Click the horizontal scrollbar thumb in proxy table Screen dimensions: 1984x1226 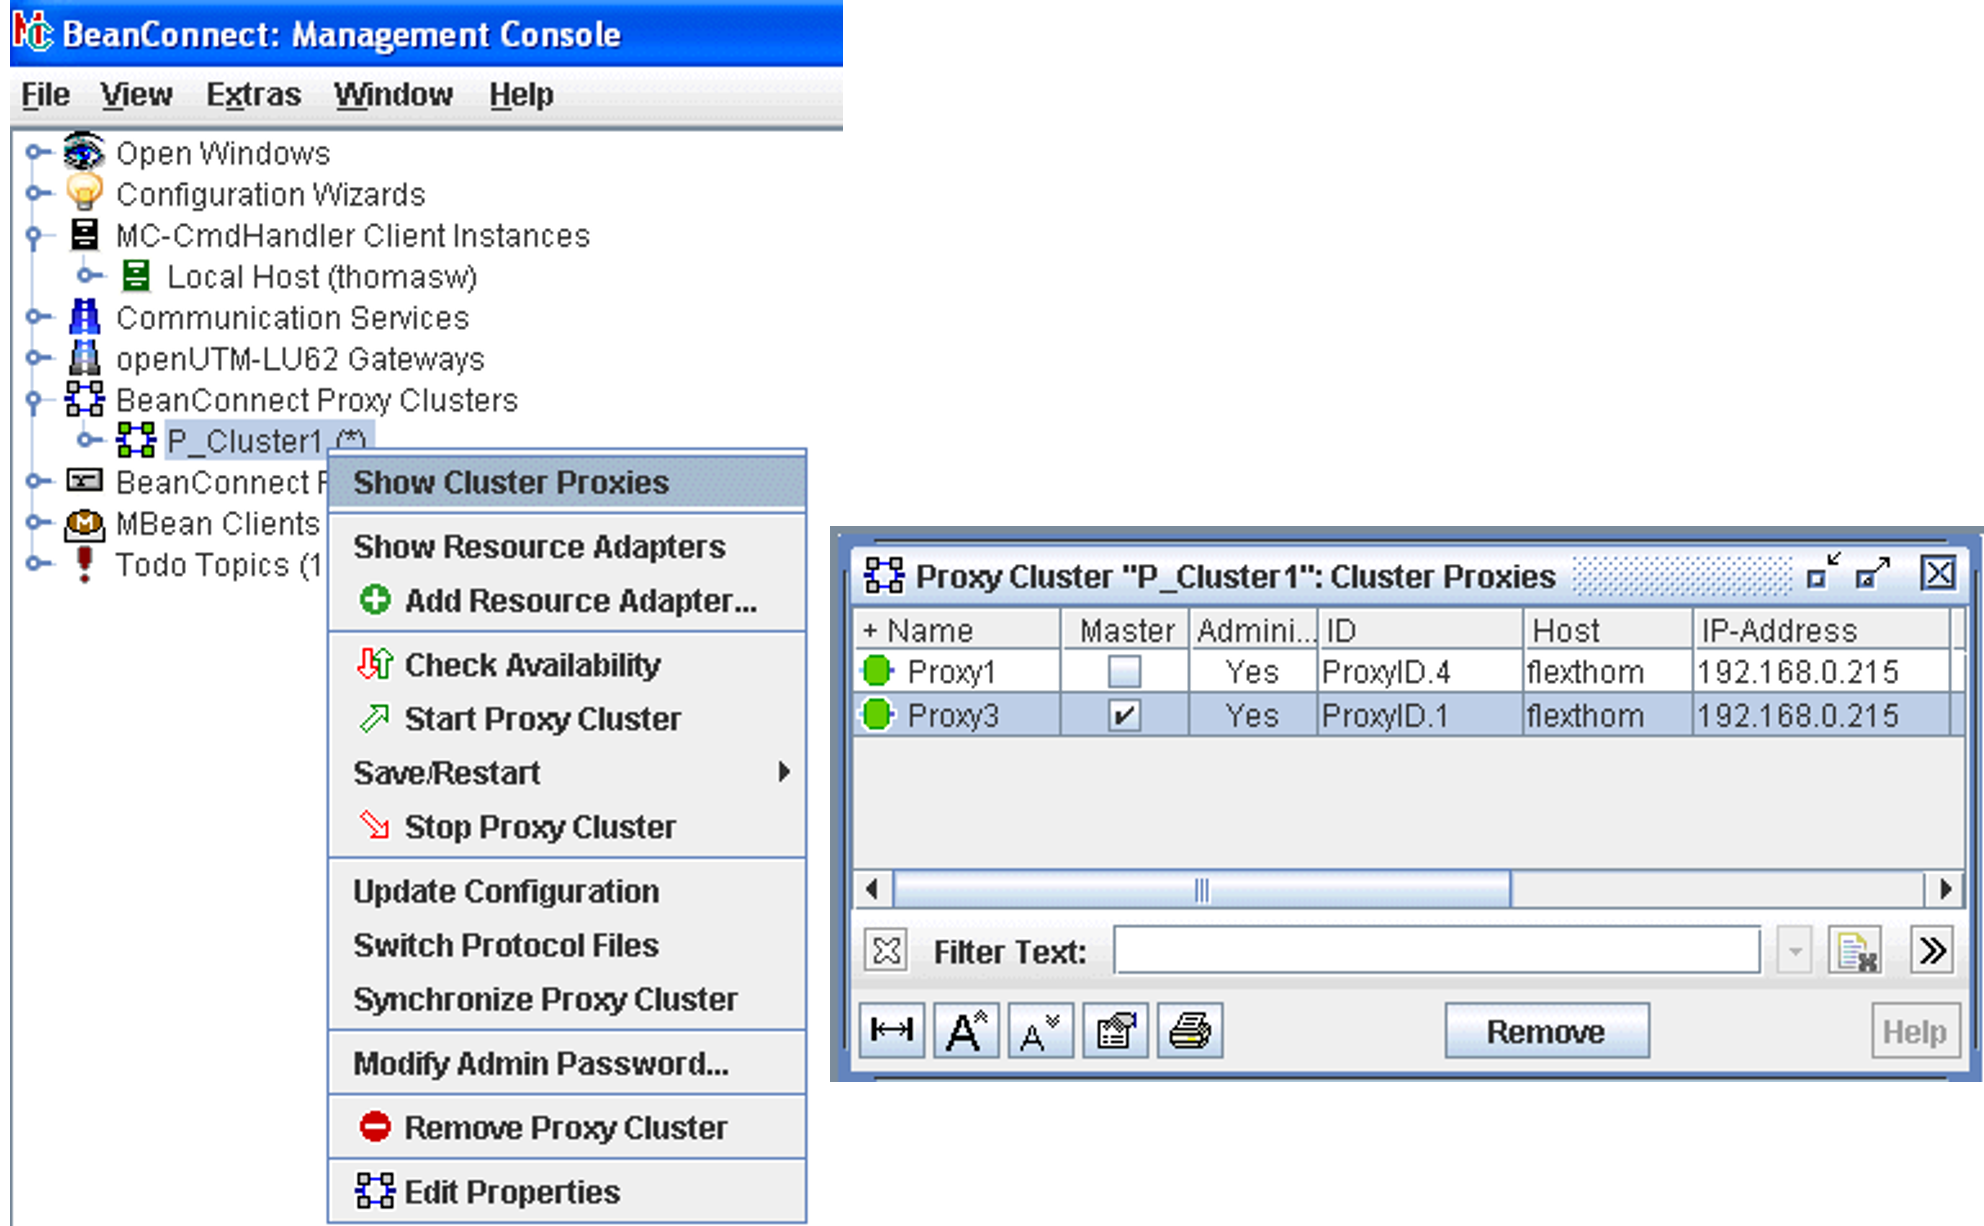tap(1201, 888)
